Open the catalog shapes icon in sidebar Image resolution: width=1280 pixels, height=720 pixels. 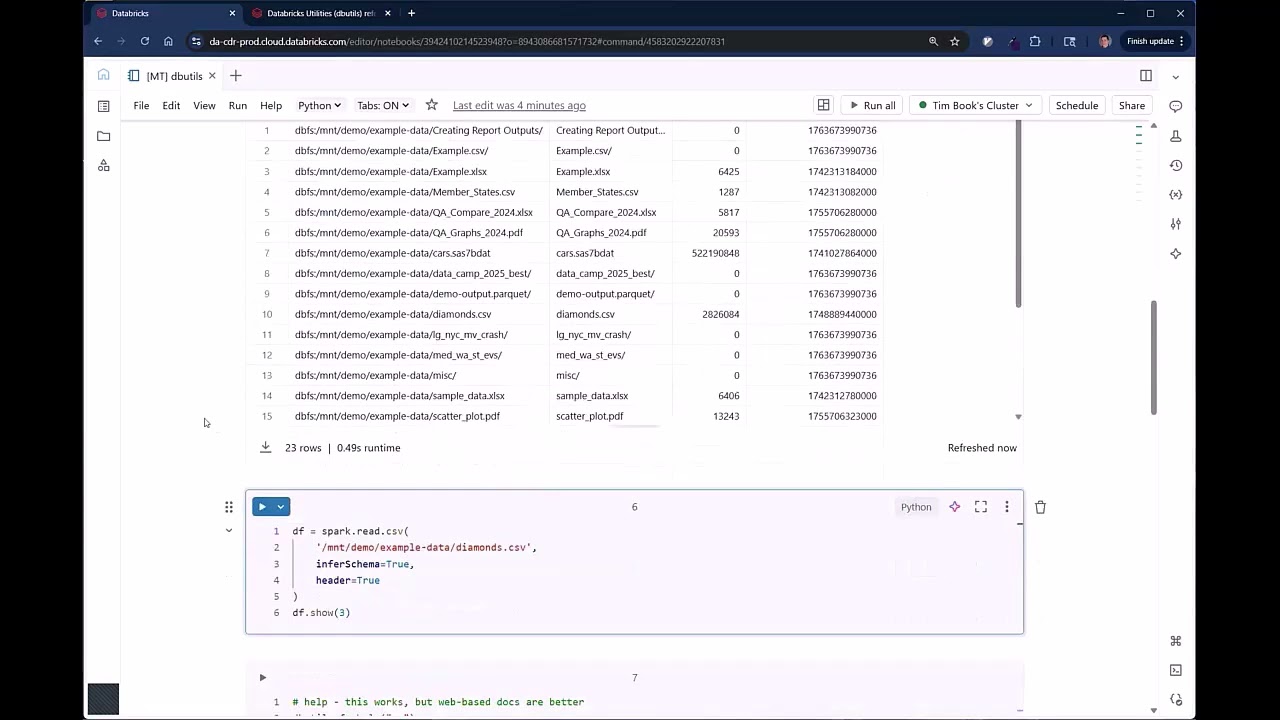point(103,165)
